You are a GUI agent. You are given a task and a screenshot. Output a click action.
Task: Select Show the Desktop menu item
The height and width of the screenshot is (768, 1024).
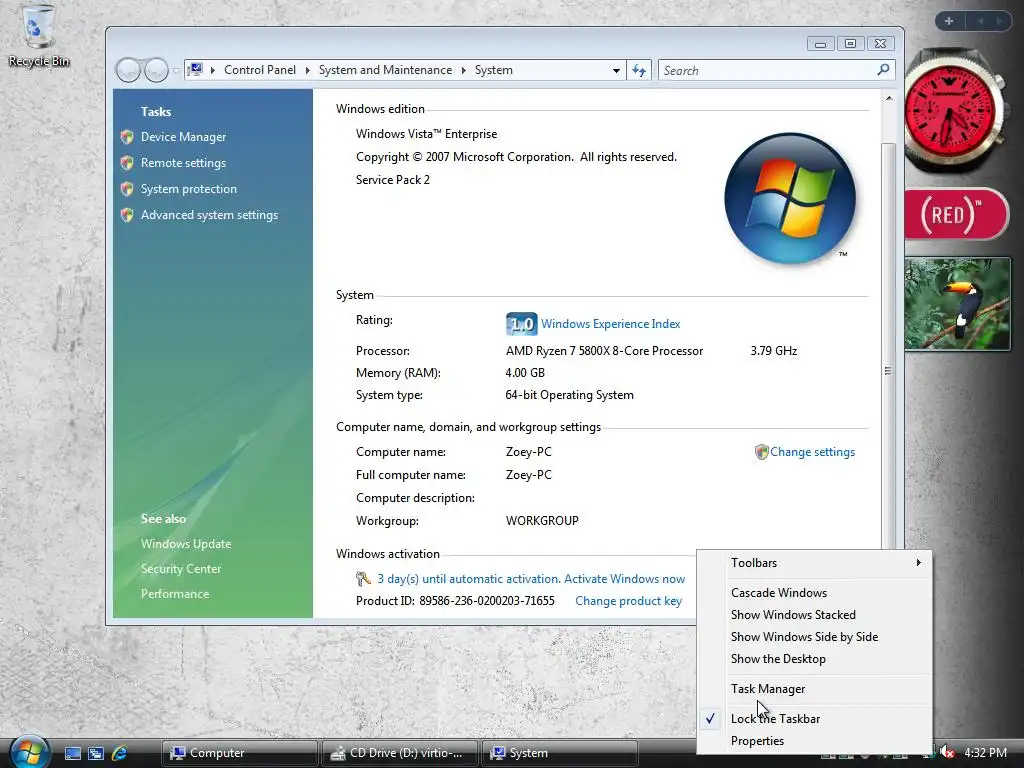814,660
